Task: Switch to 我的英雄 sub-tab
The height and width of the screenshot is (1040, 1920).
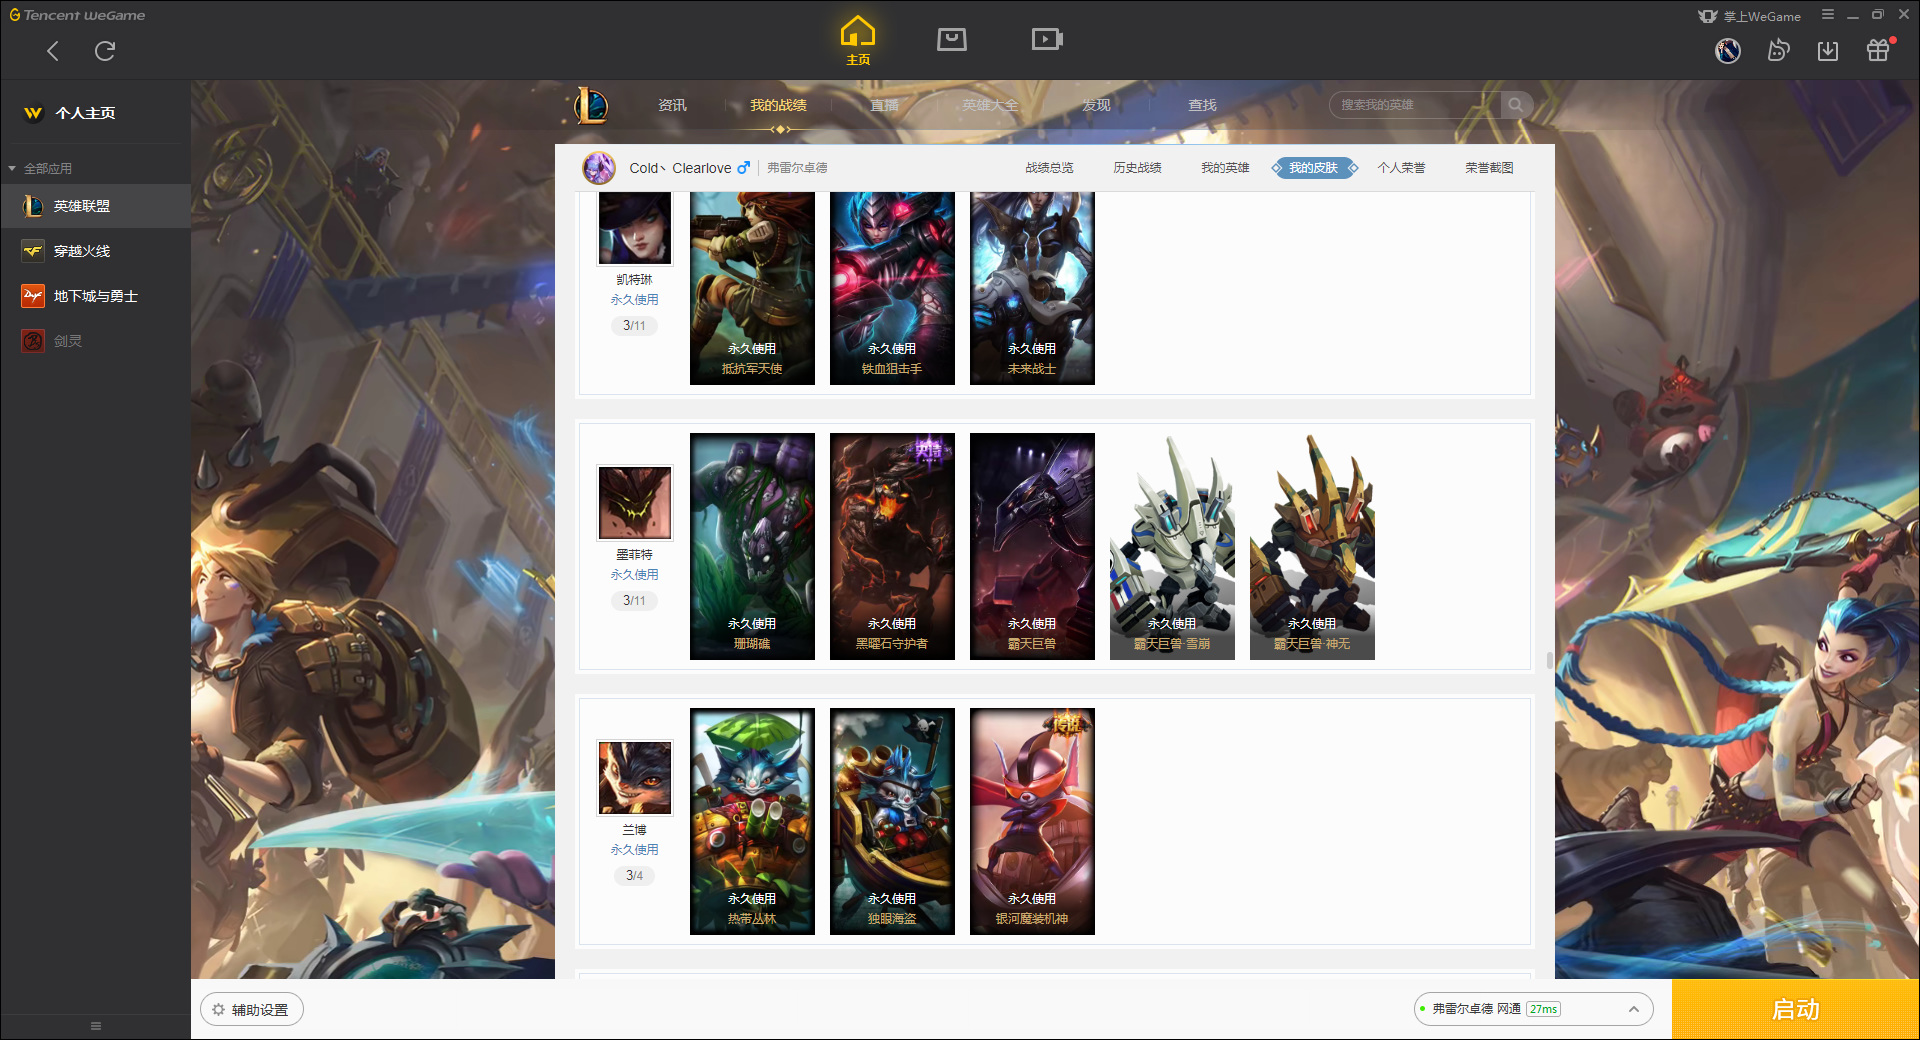Action: pos(1225,168)
